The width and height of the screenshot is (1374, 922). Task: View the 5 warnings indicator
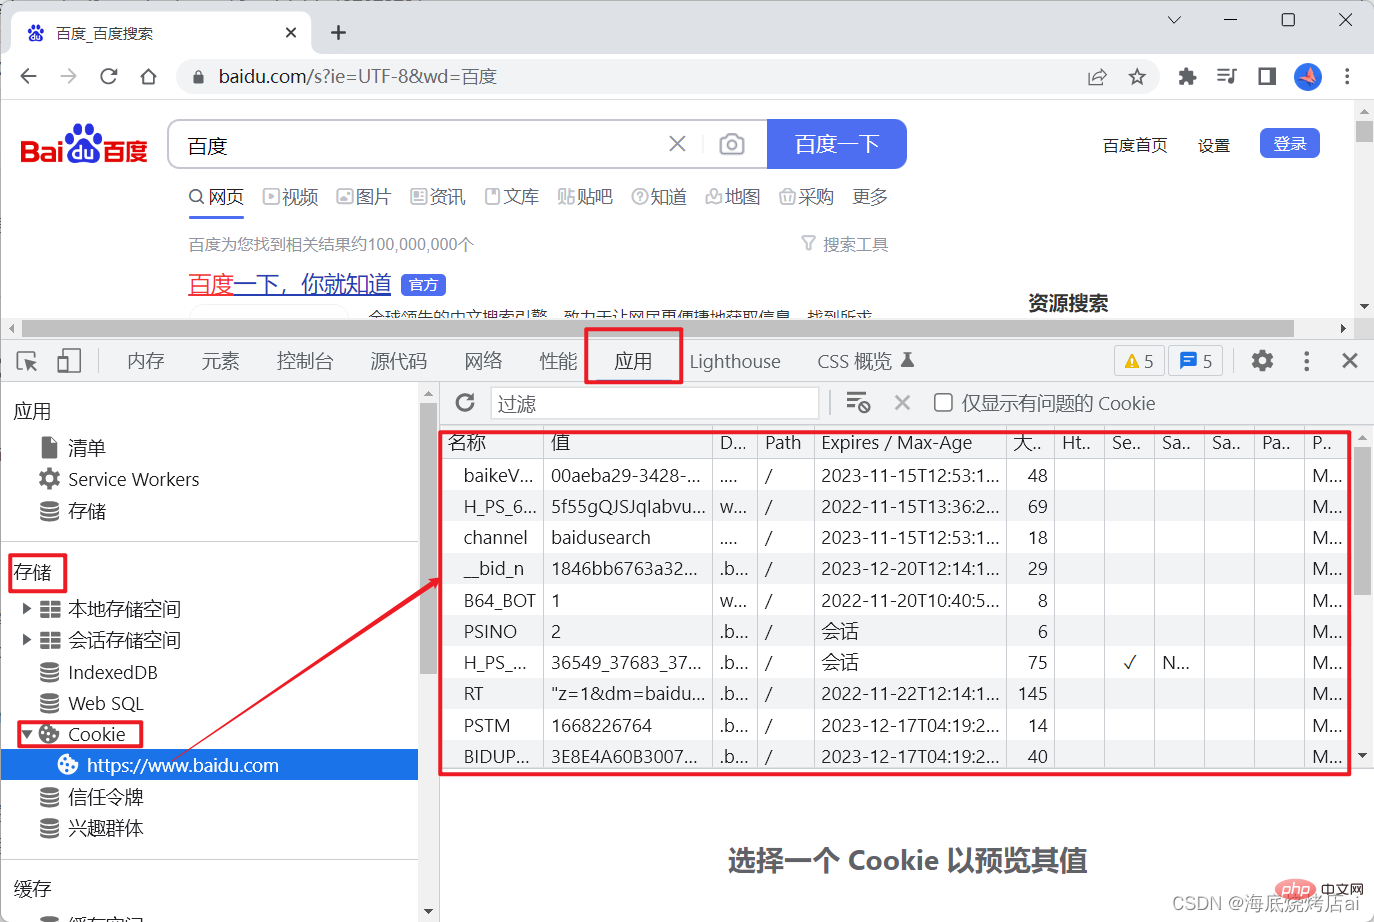[1138, 360]
